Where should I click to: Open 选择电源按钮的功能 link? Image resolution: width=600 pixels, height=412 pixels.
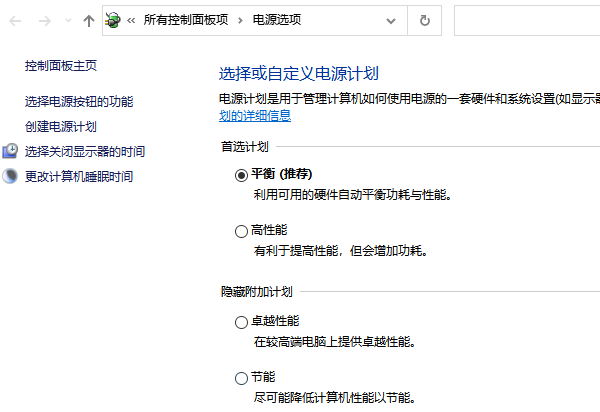tap(79, 102)
